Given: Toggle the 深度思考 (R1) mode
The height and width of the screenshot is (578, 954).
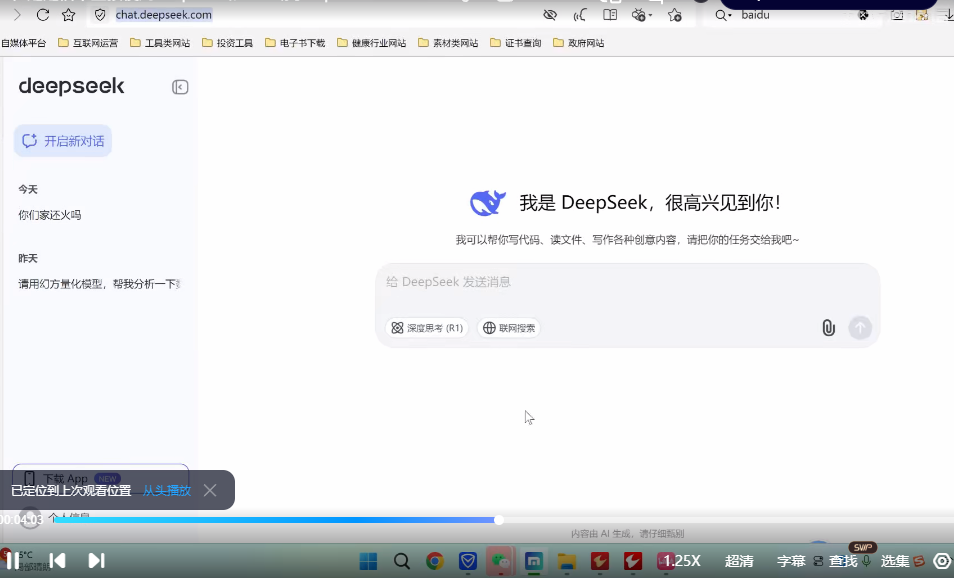Looking at the screenshot, I should pyautogui.click(x=427, y=328).
